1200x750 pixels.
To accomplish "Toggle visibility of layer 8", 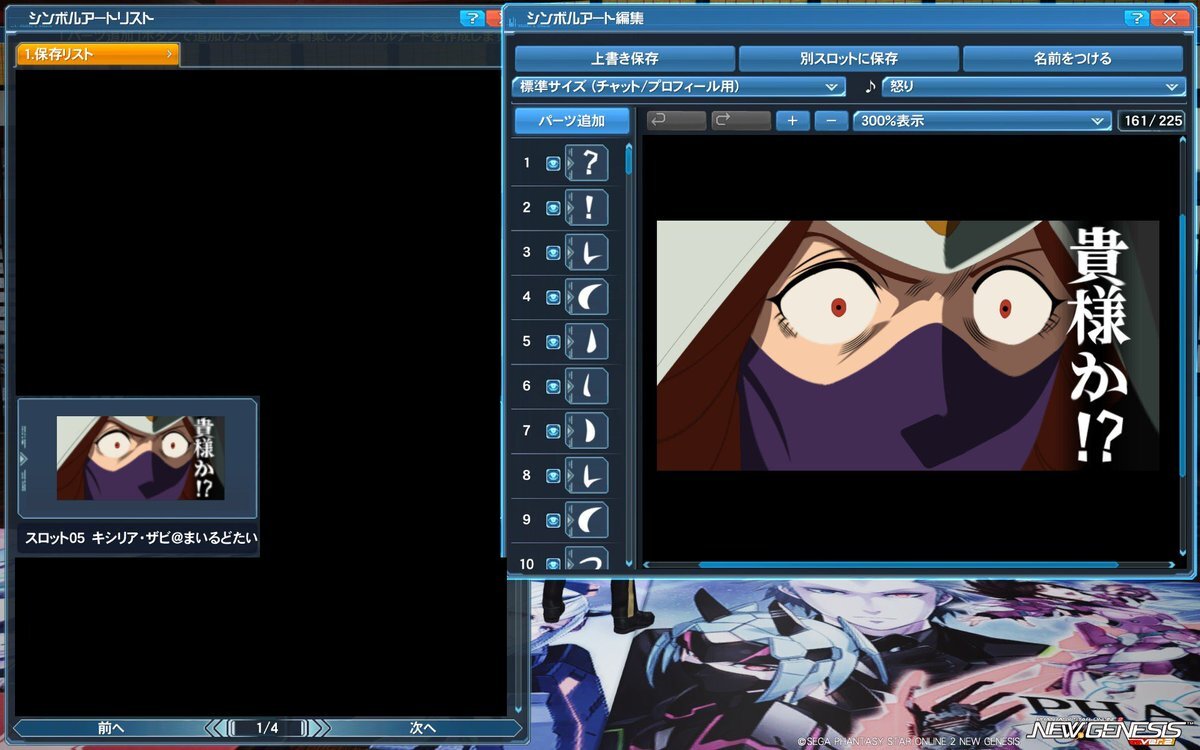I will coord(553,476).
